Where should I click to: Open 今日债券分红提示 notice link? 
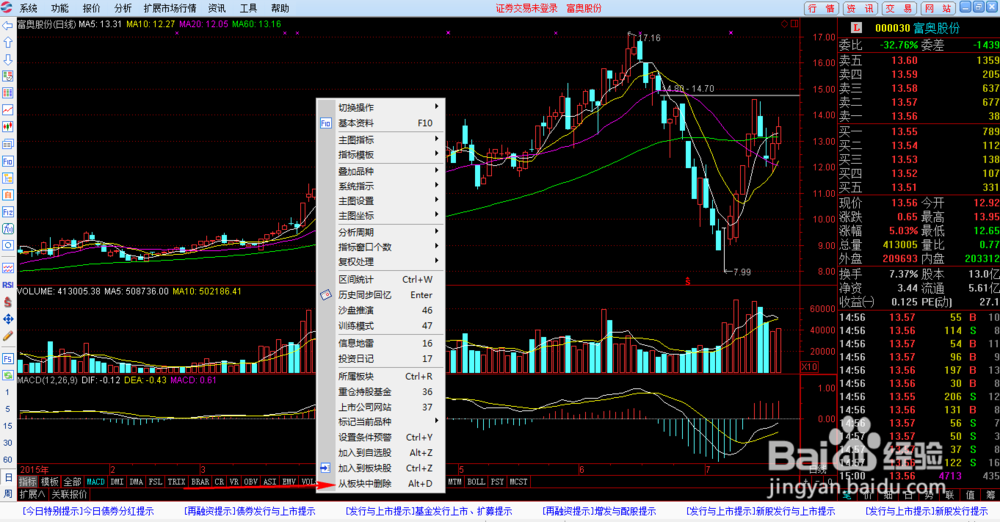point(88,511)
